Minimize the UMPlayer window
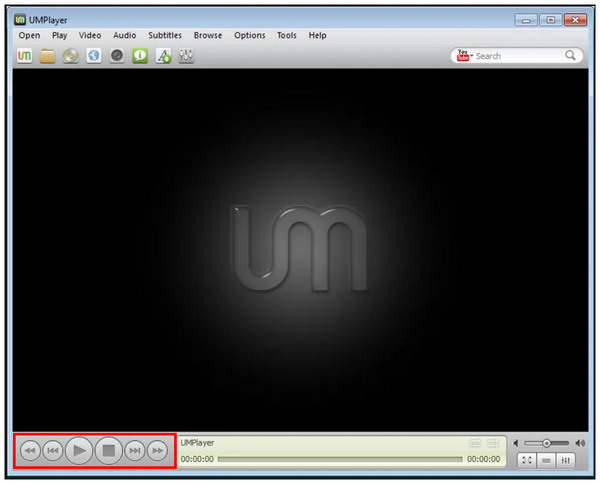Image resolution: width=600 pixels, height=484 pixels. point(526,20)
